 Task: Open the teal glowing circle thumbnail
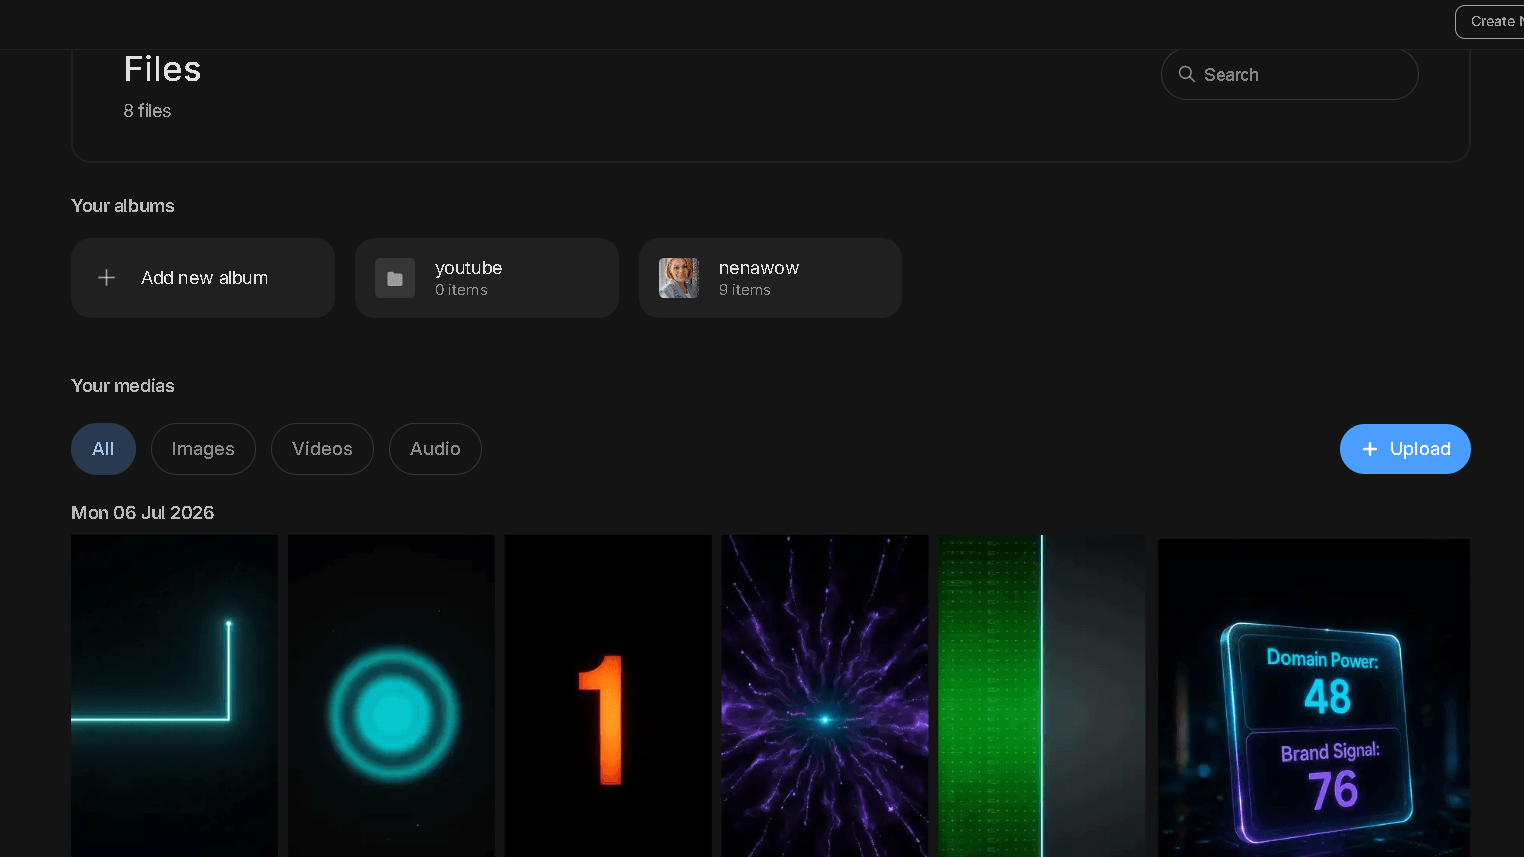tap(391, 696)
